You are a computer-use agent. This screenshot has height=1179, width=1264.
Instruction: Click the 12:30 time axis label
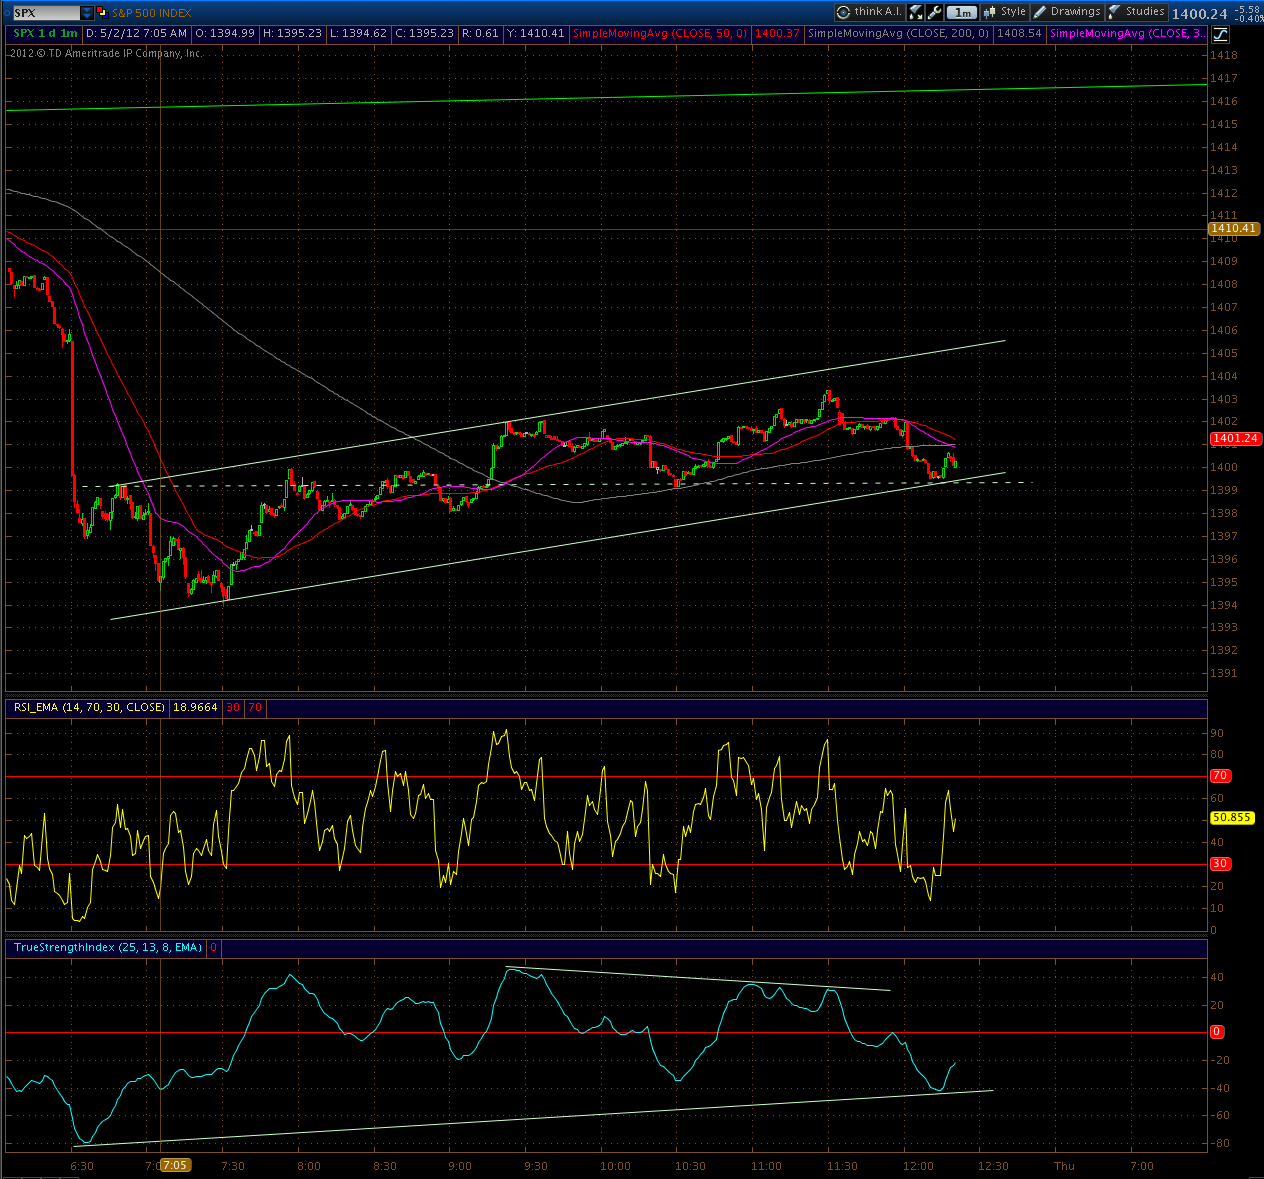(x=993, y=1166)
